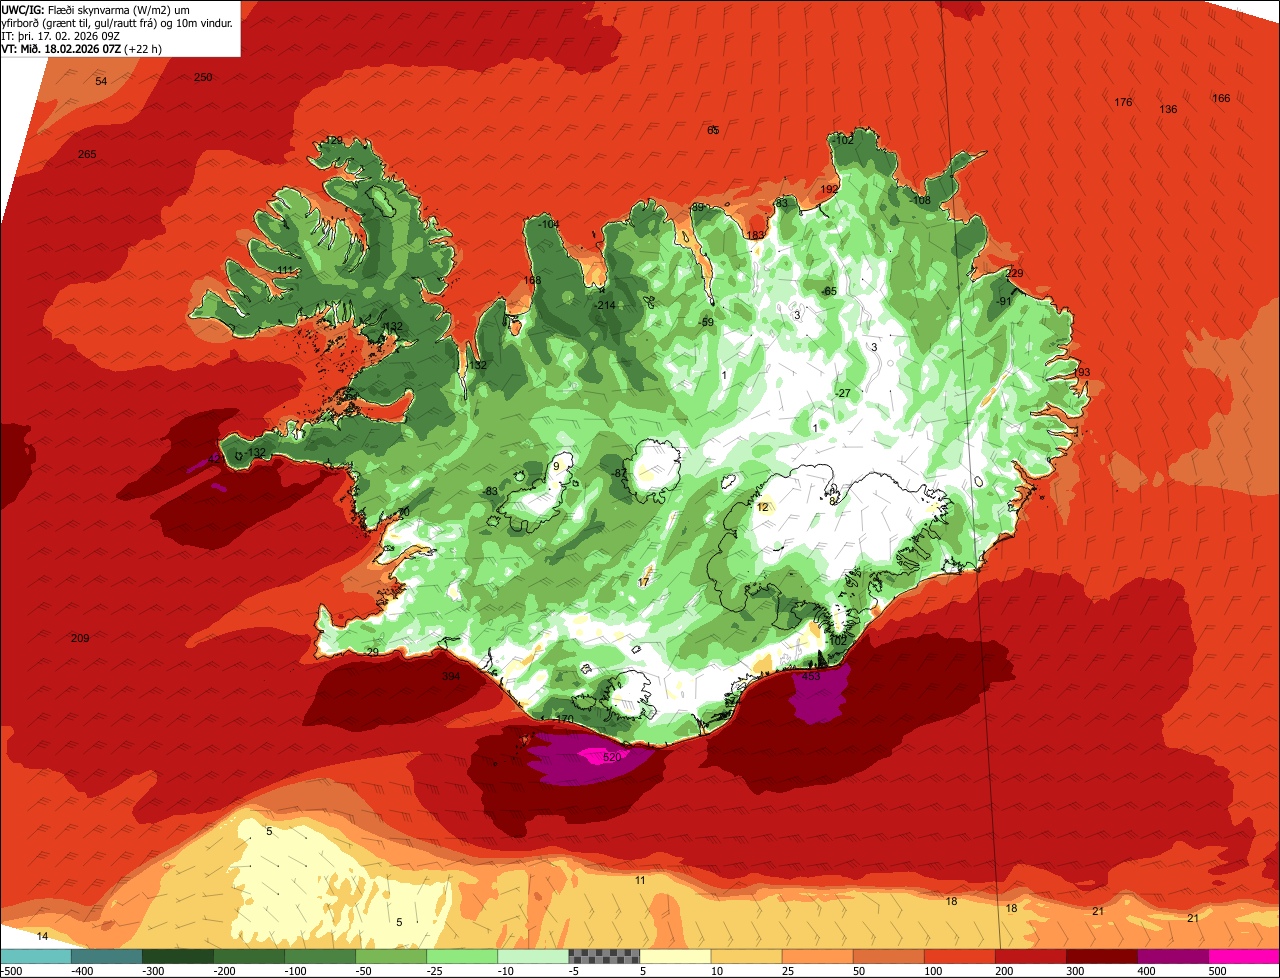The height and width of the screenshot is (978, 1280).
Task: Click the '-108' value in the northeast
Action: coord(919,200)
